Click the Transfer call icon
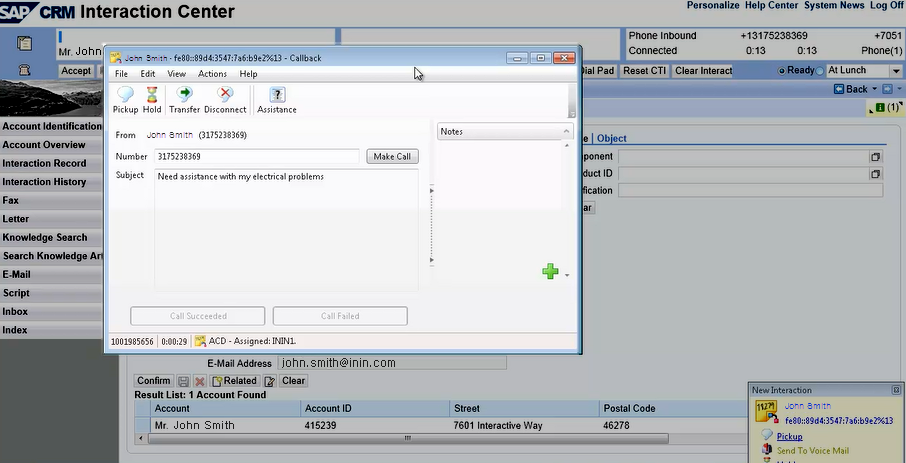 (184, 100)
